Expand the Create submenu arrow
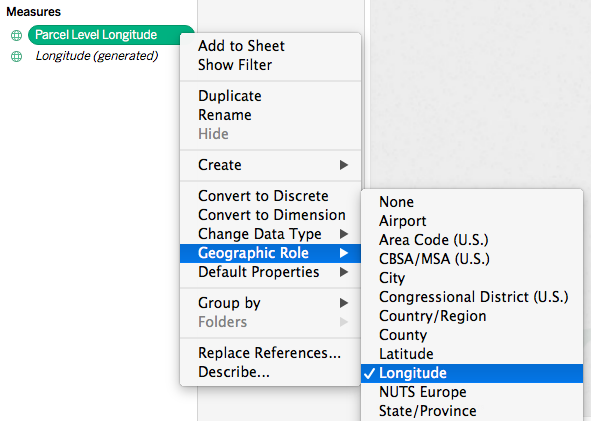 click(x=343, y=165)
